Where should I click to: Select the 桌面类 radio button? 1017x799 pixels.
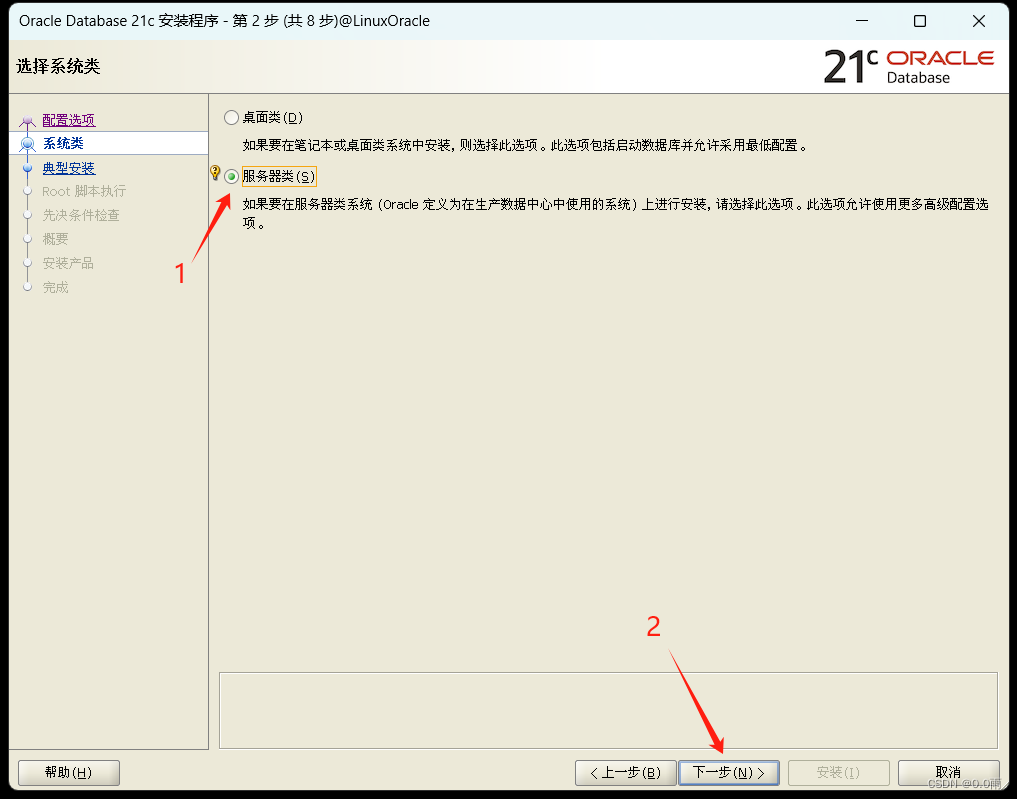click(231, 117)
